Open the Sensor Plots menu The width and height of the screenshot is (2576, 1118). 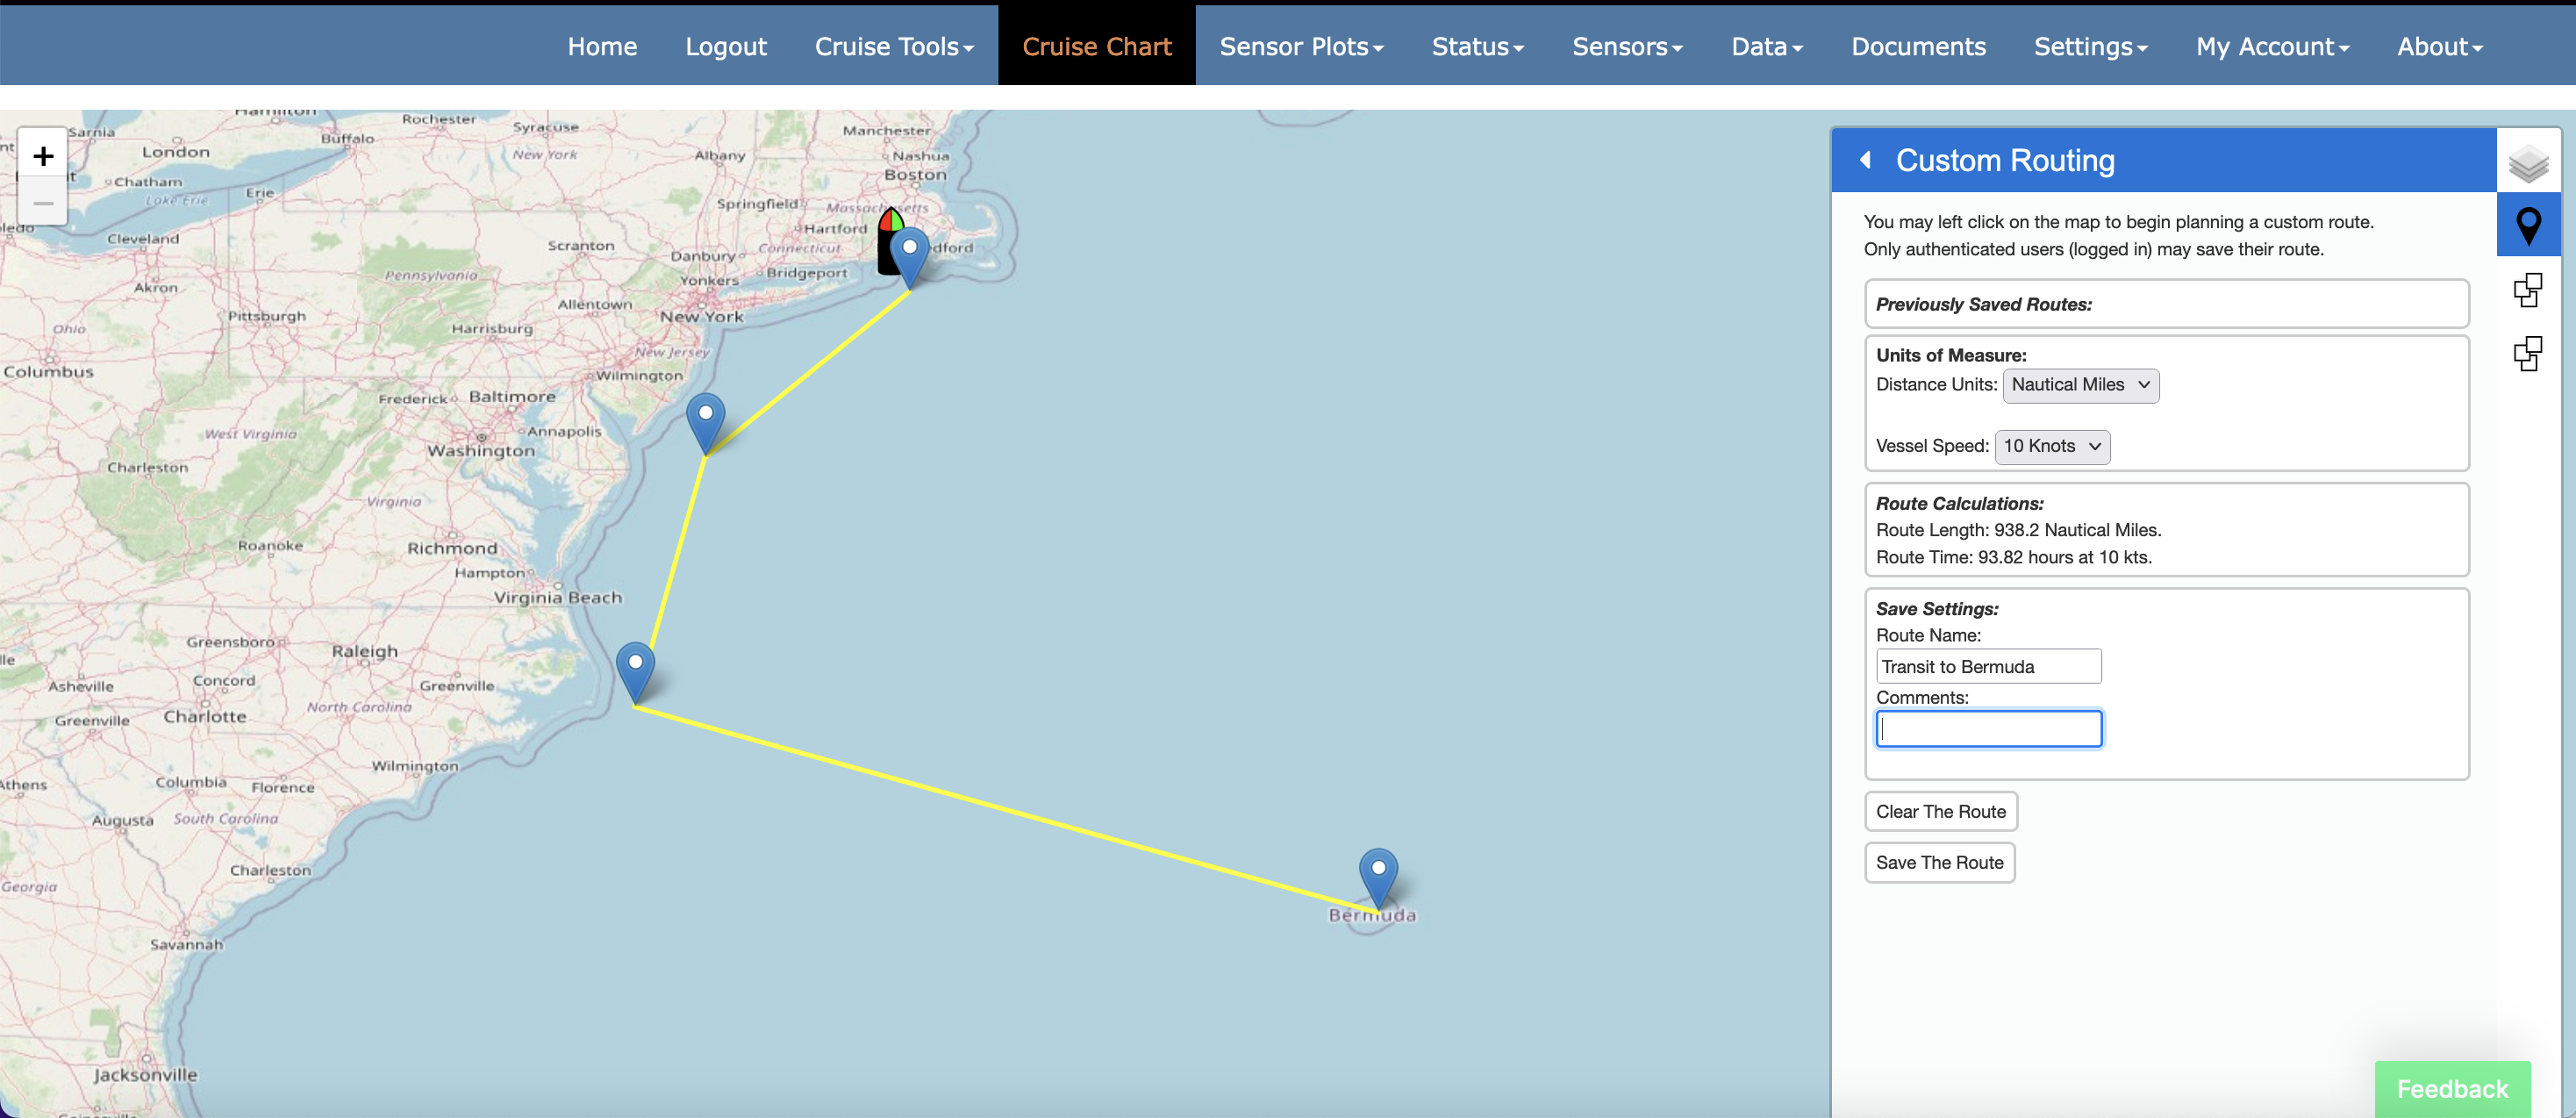[1300, 47]
